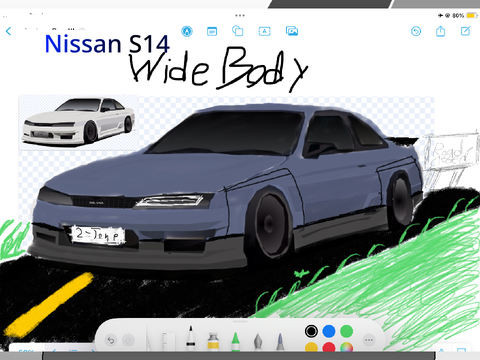Tap the handwritten "Wide Body" lettering
The height and width of the screenshot is (360, 480).
click(218, 69)
